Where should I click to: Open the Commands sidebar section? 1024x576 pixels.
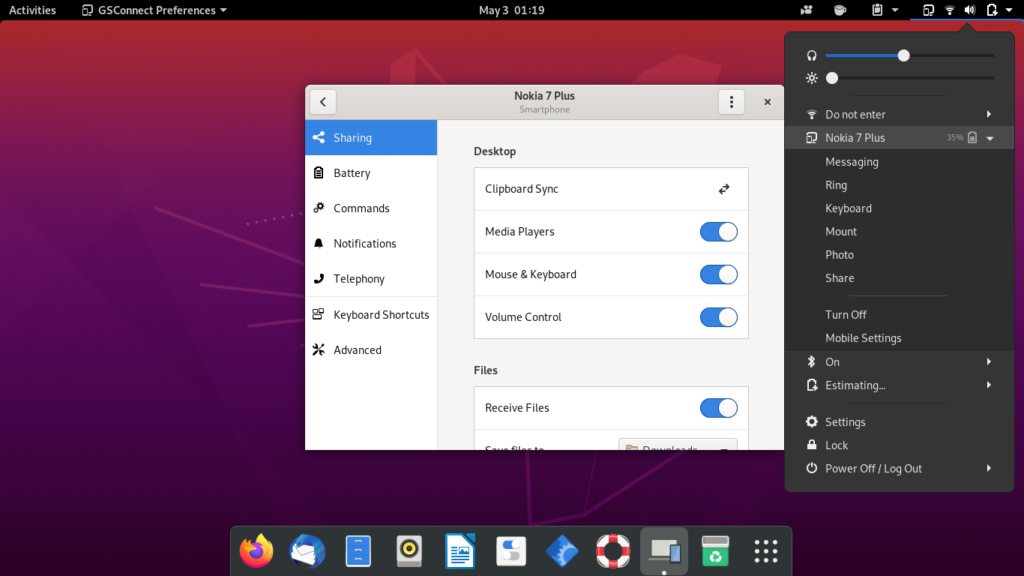click(x=371, y=208)
